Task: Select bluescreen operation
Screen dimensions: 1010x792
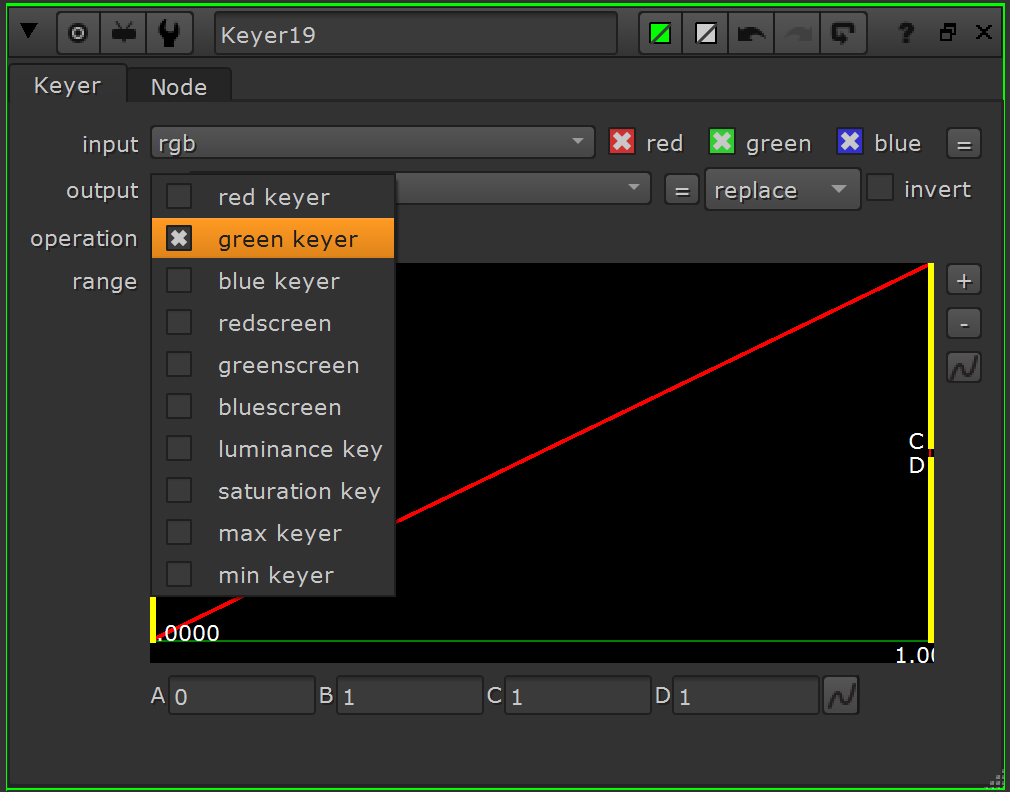Action: pos(273,407)
